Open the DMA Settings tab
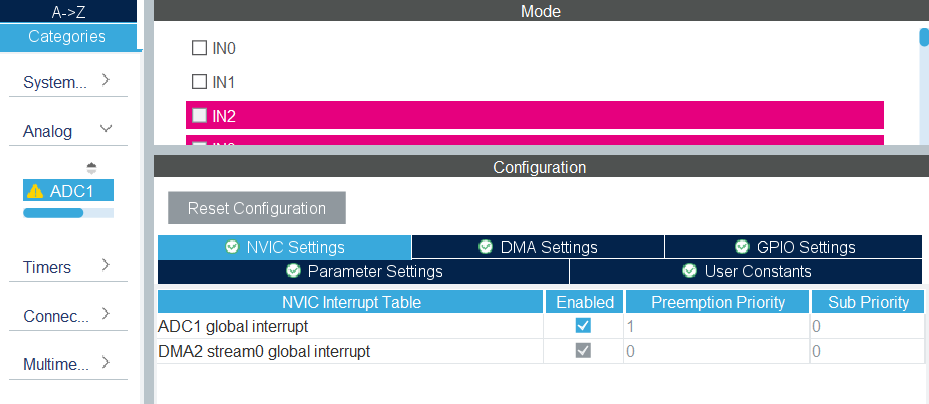929x404 pixels. click(538, 247)
